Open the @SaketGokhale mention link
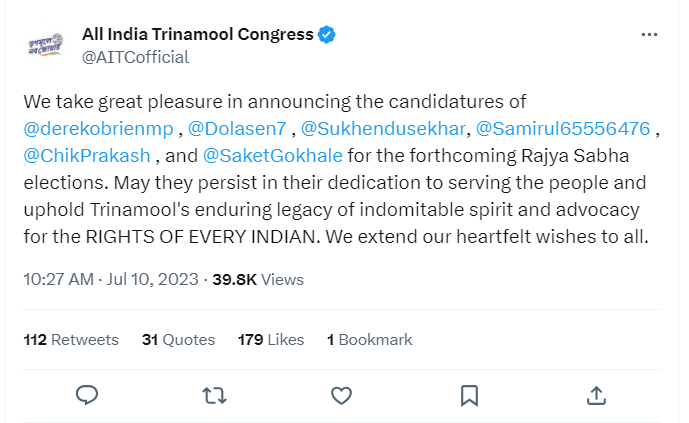689x423 pixels. pos(272,156)
